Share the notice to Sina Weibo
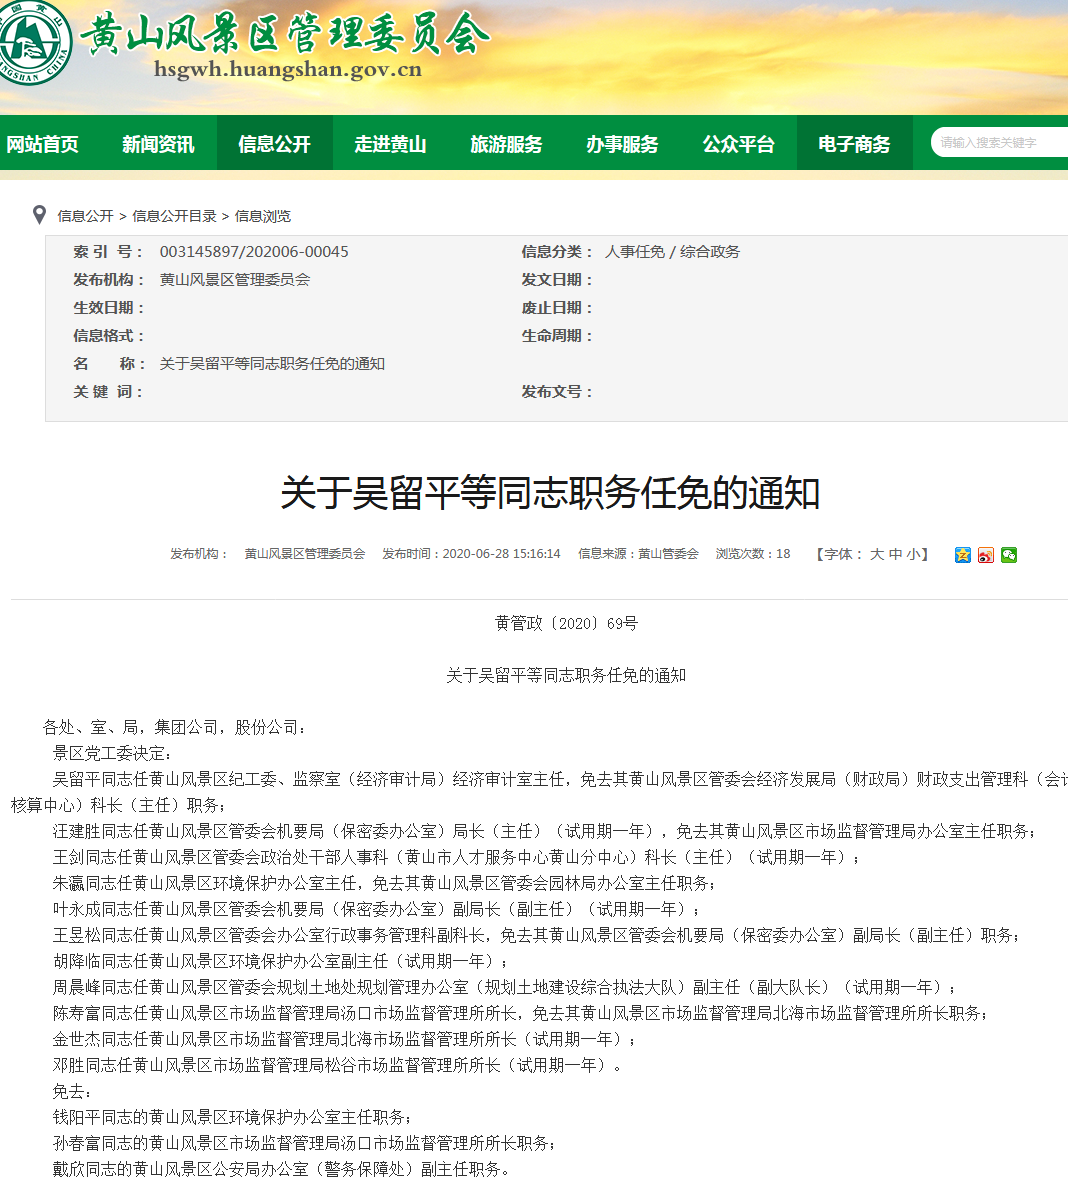1068x1189 pixels. click(985, 555)
